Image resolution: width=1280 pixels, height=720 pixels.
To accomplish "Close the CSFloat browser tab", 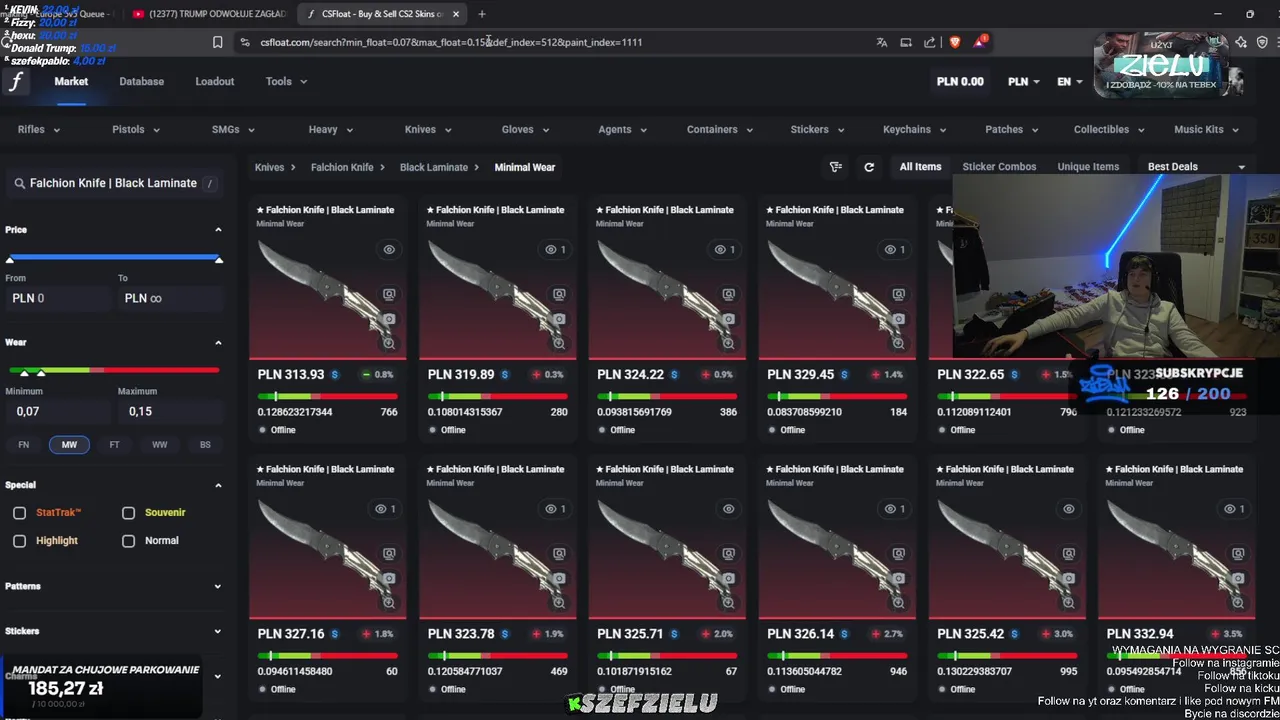I will 456,14.
